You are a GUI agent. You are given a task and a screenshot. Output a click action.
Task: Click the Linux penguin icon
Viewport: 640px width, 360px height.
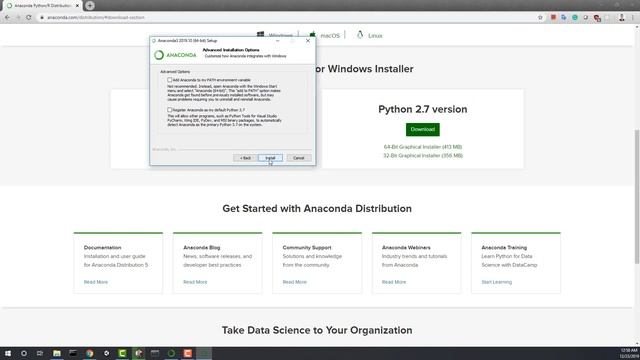point(360,35)
